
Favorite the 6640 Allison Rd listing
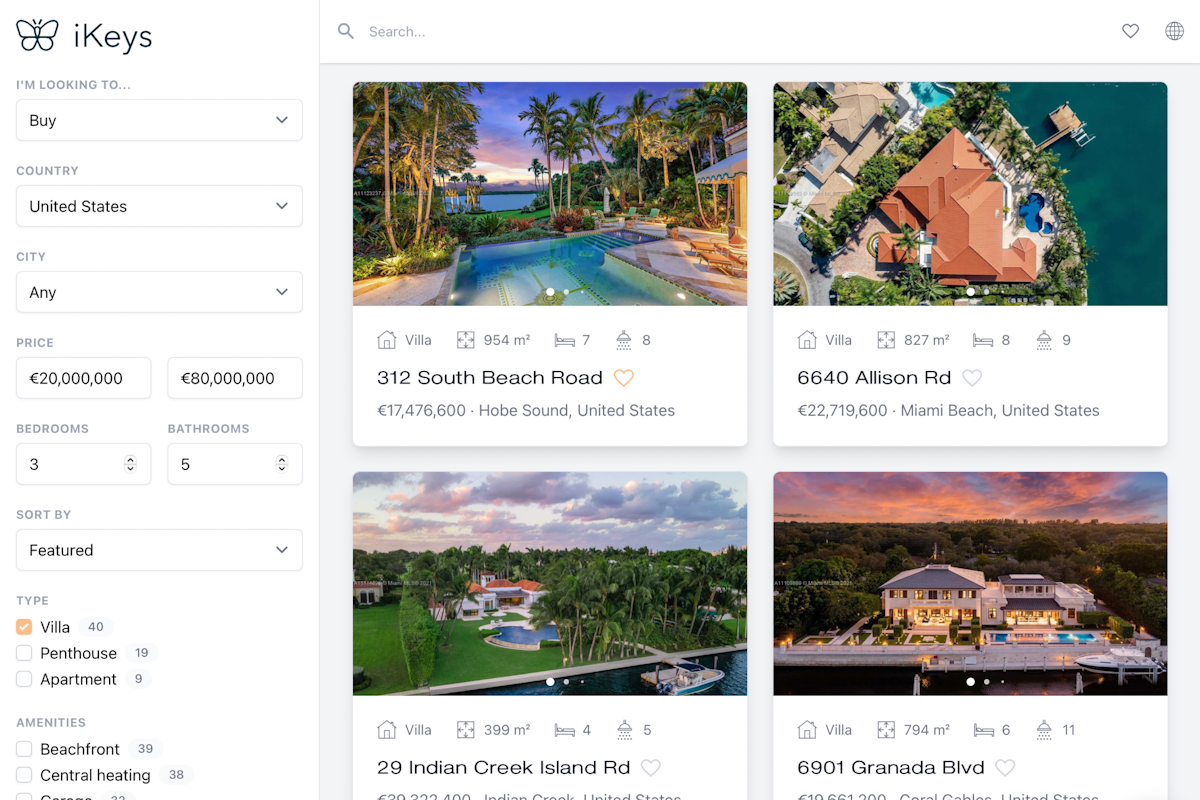(x=972, y=378)
